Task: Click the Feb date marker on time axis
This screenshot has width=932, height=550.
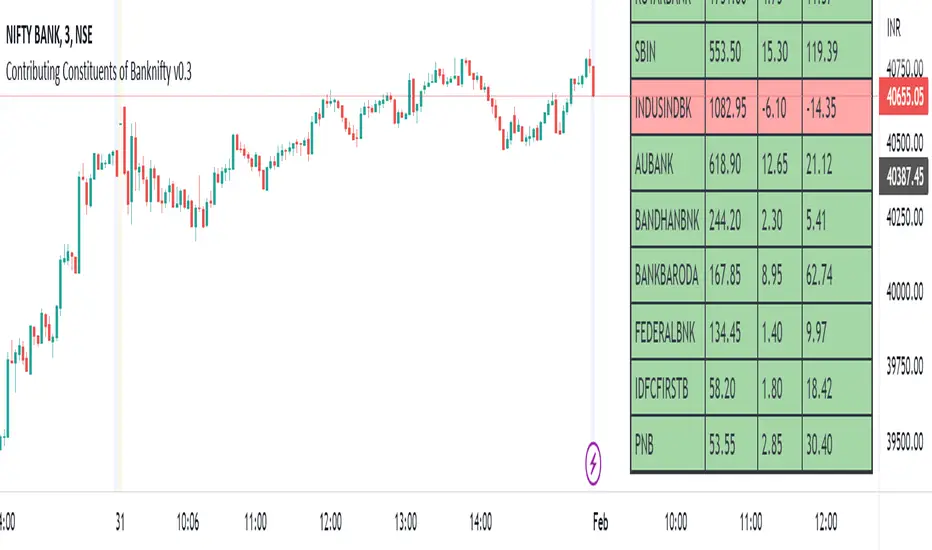Action: [x=600, y=520]
